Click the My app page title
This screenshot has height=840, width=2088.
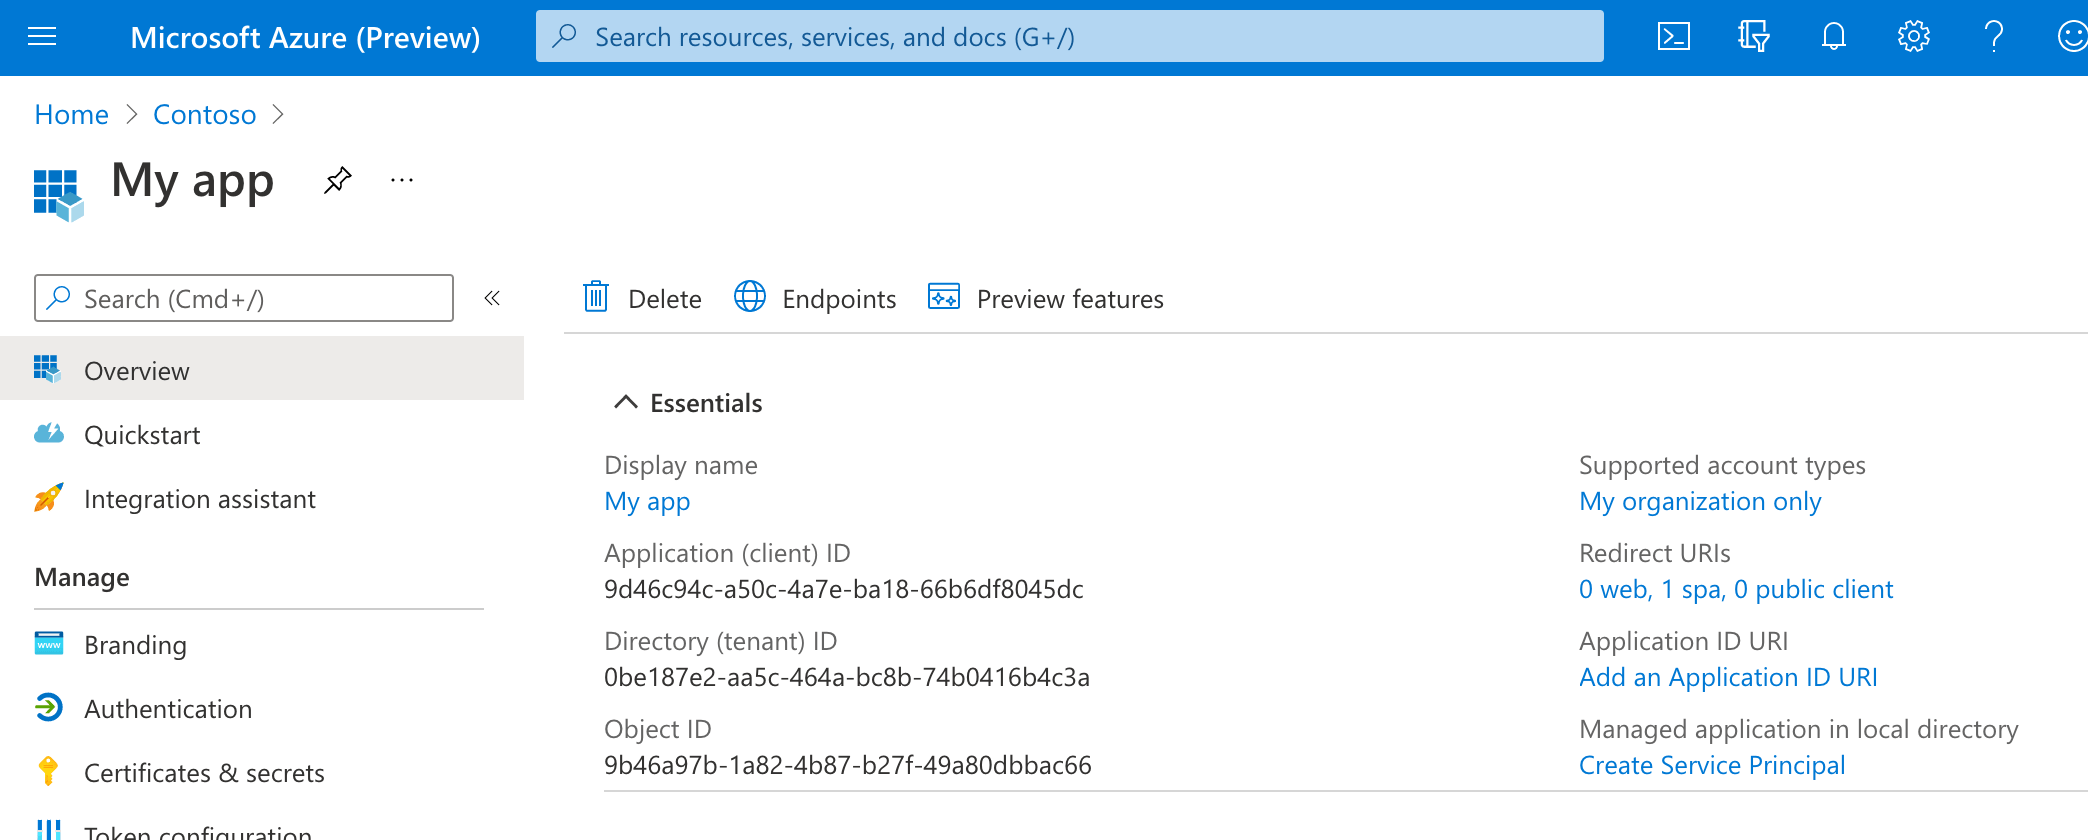192,182
